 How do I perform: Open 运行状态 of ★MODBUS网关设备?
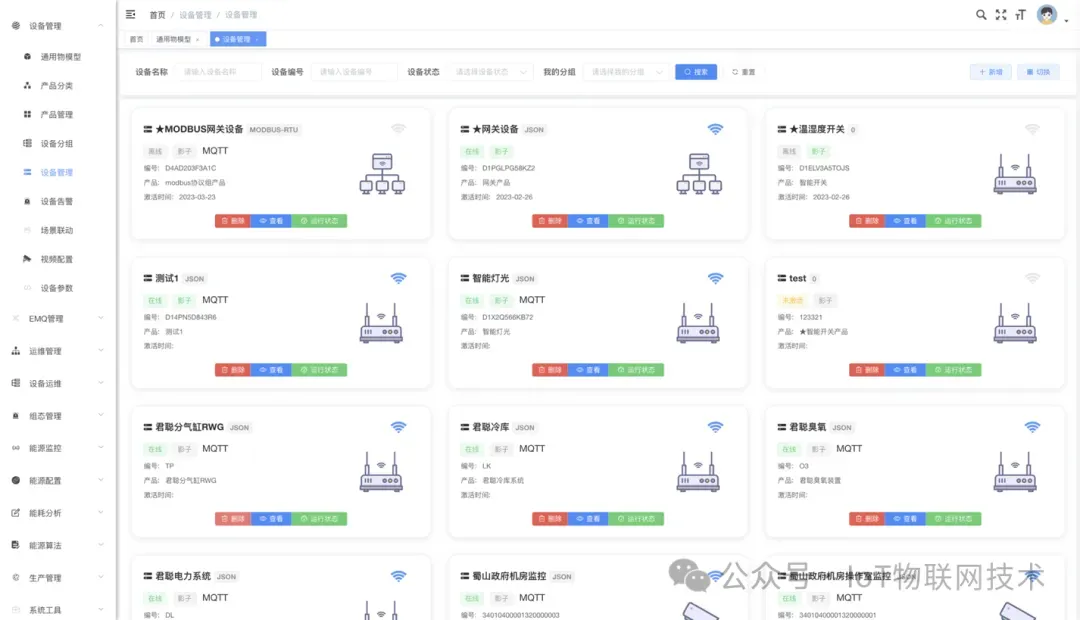point(319,221)
